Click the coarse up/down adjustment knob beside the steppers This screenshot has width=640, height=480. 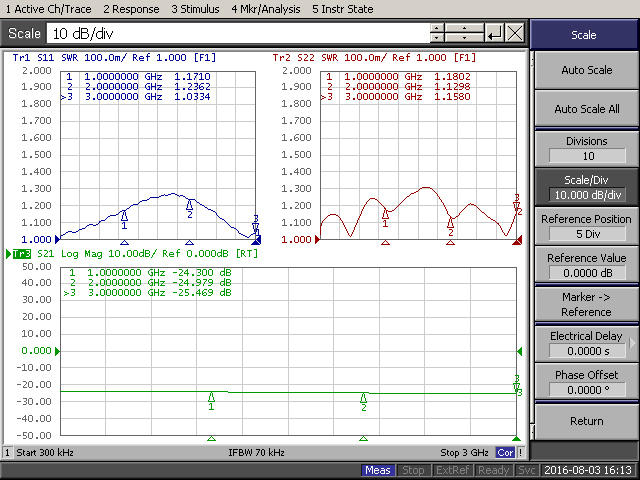tap(464, 33)
